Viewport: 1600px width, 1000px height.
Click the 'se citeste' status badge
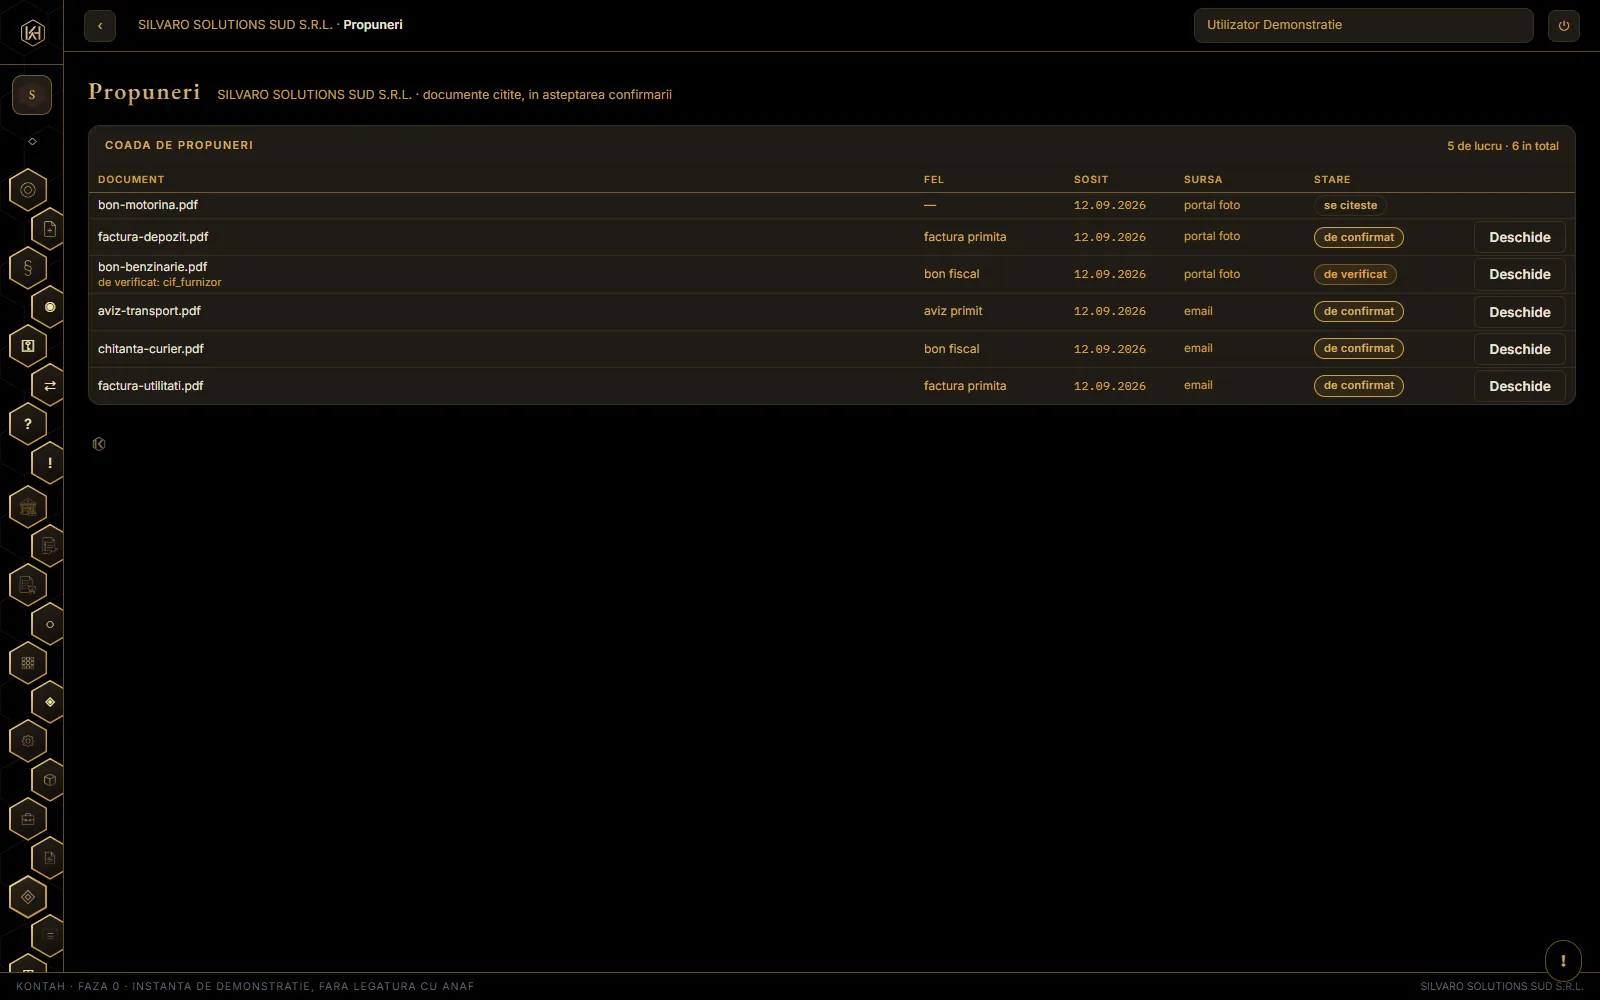tap(1350, 206)
